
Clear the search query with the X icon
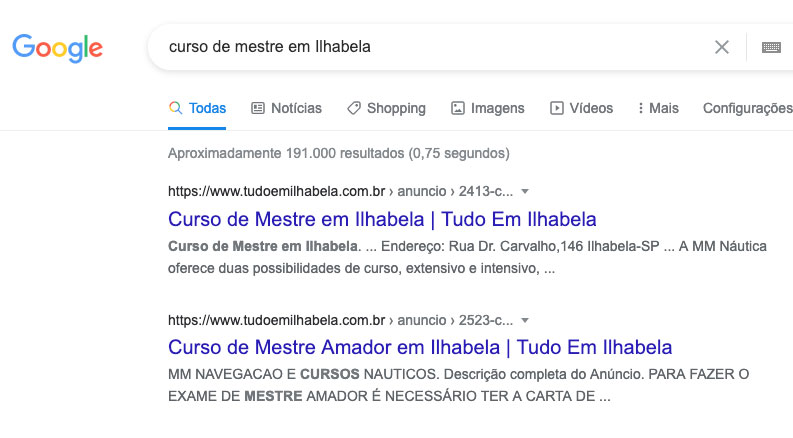[x=722, y=47]
